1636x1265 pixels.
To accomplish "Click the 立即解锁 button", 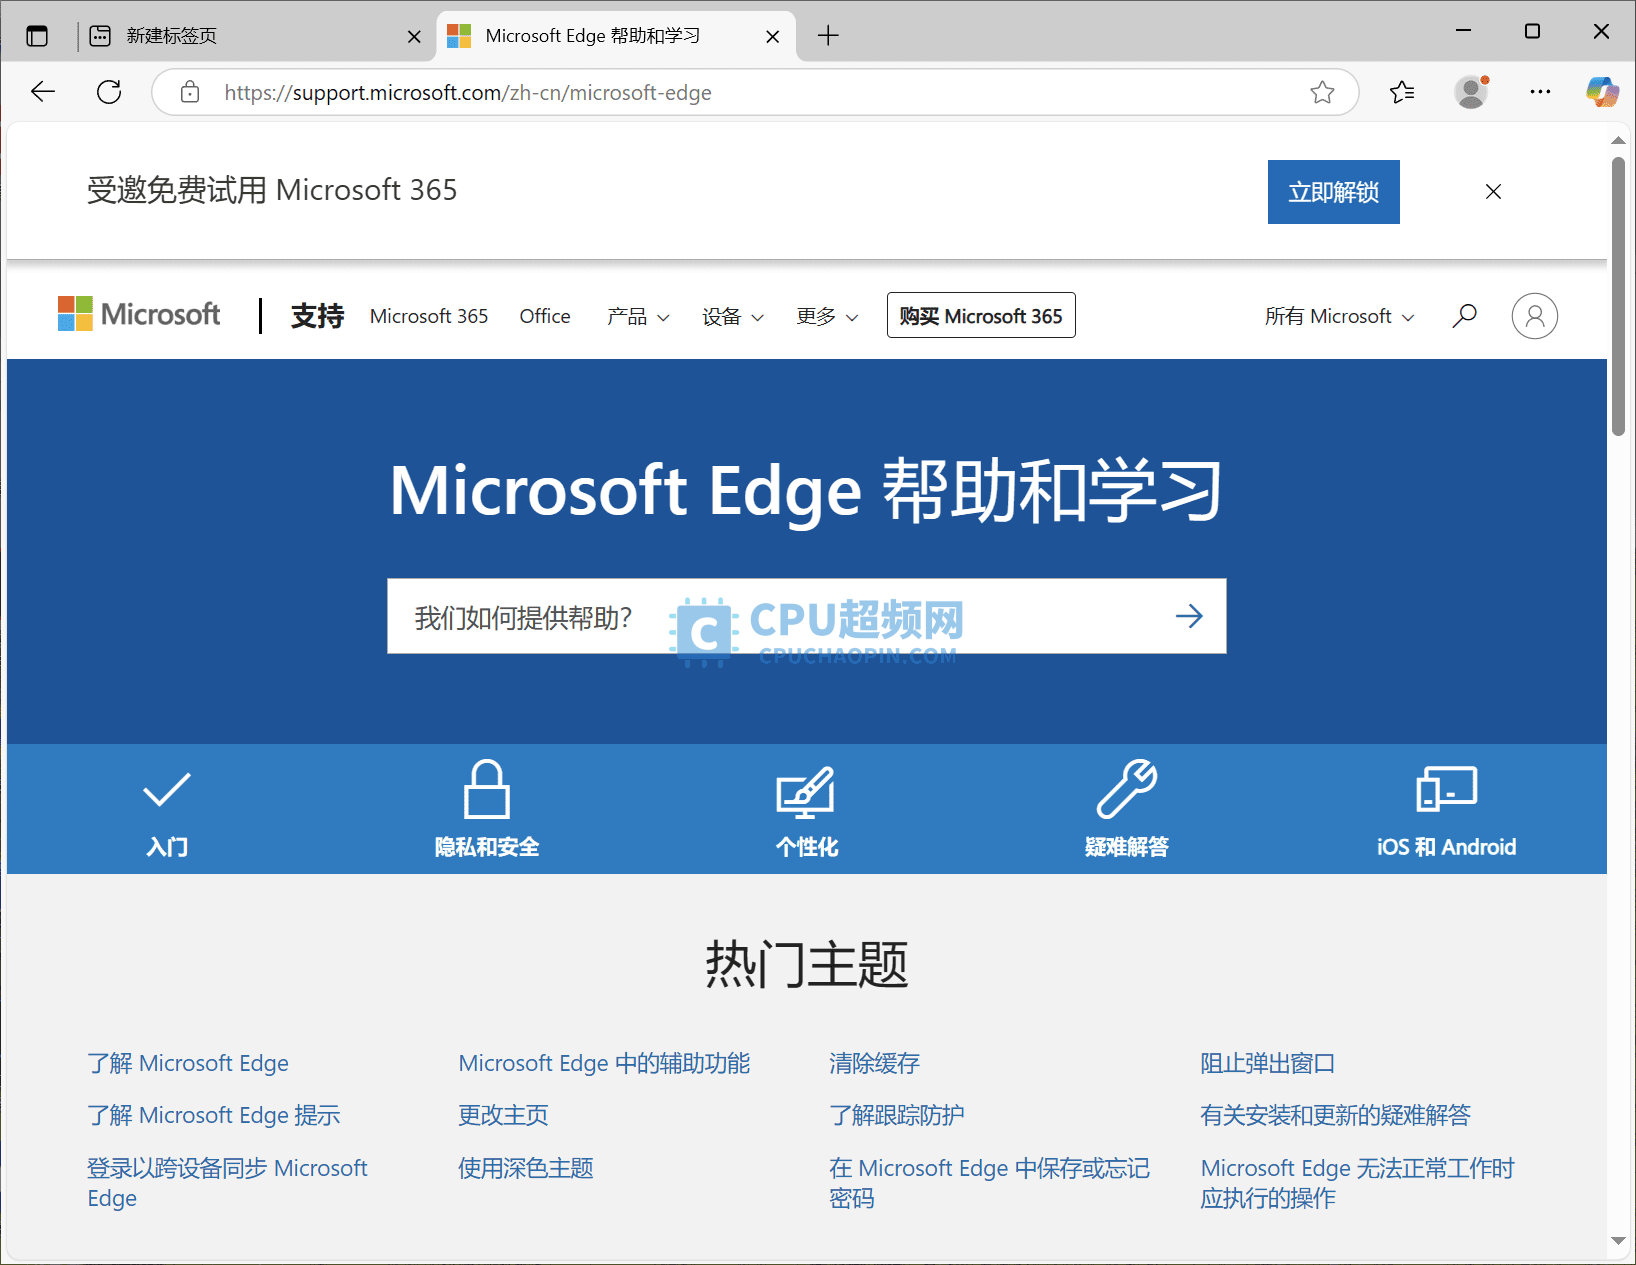I will [x=1333, y=191].
